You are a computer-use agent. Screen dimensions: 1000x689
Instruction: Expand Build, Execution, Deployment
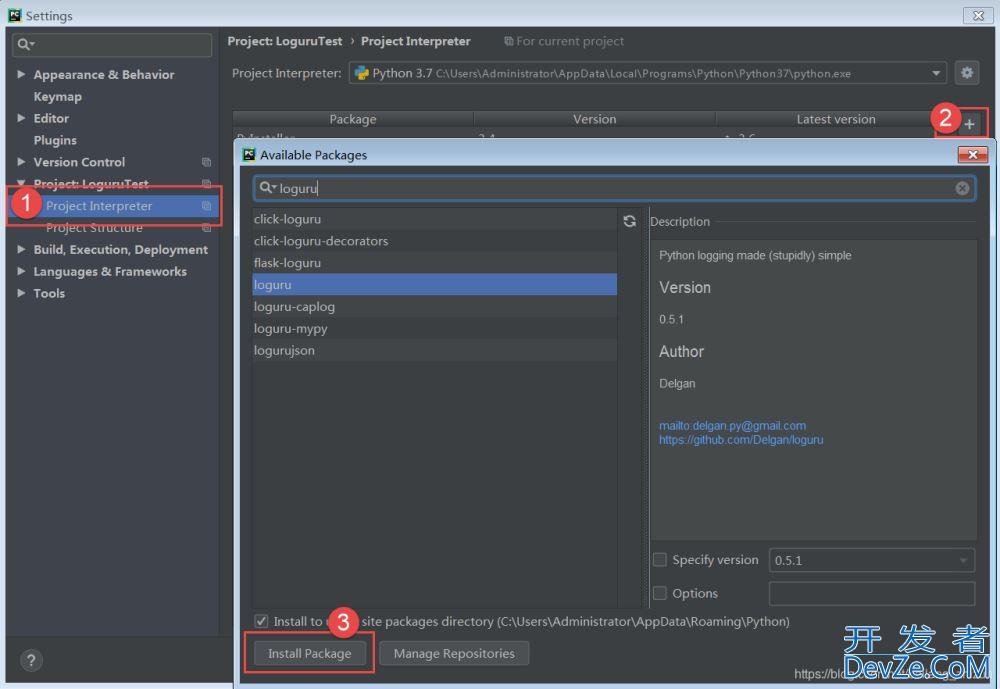pyautogui.click(x=21, y=249)
